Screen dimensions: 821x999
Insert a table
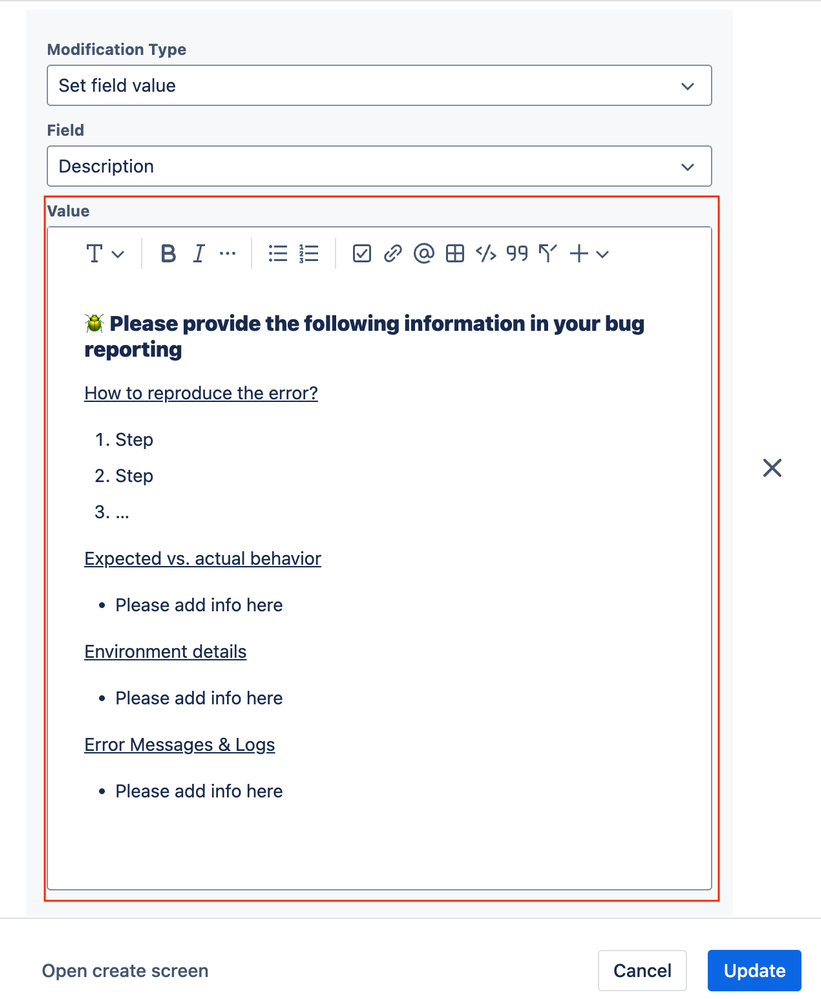pos(454,253)
